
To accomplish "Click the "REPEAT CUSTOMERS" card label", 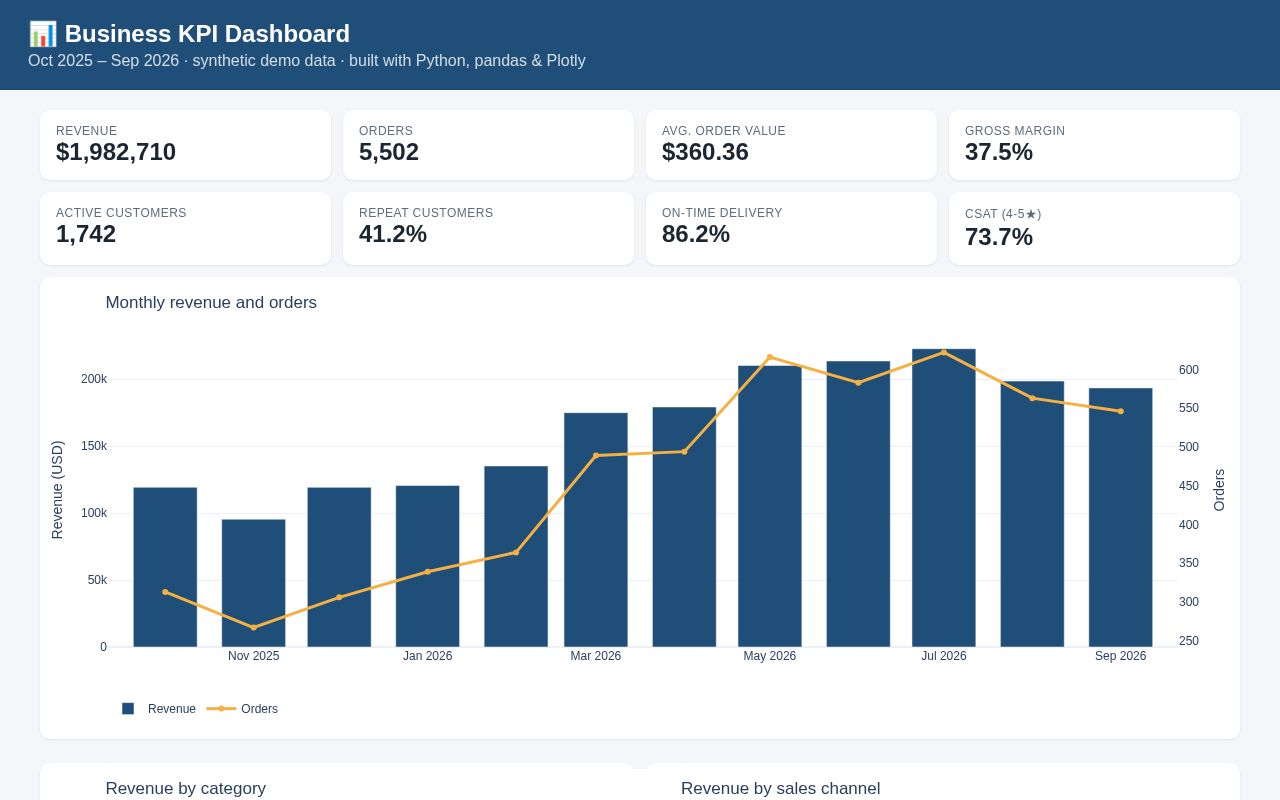I will 426,213.
